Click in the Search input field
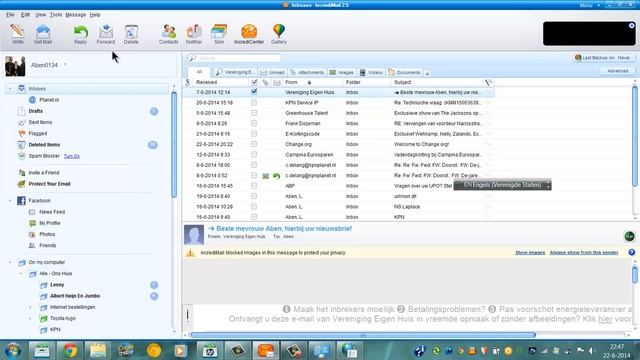The width and height of the screenshot is (640, 360). pos(235,58)
